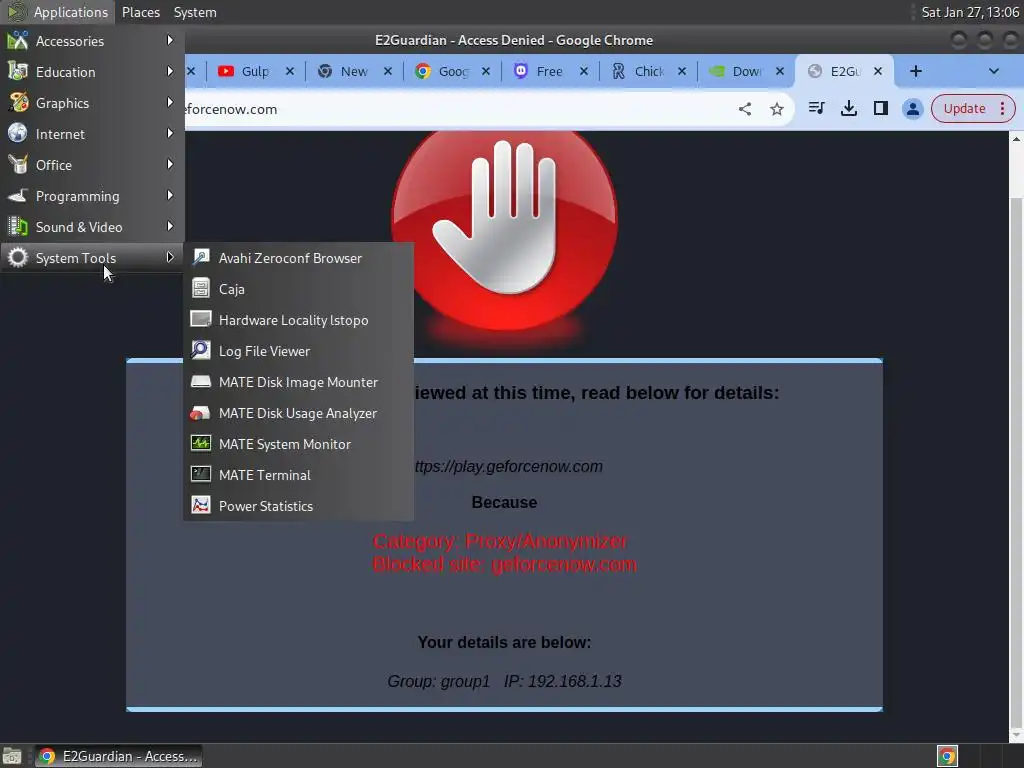Expand the Sound & Video submenu arrow
This screenshot has height=768, width=1024.
[x=170, y=227]
